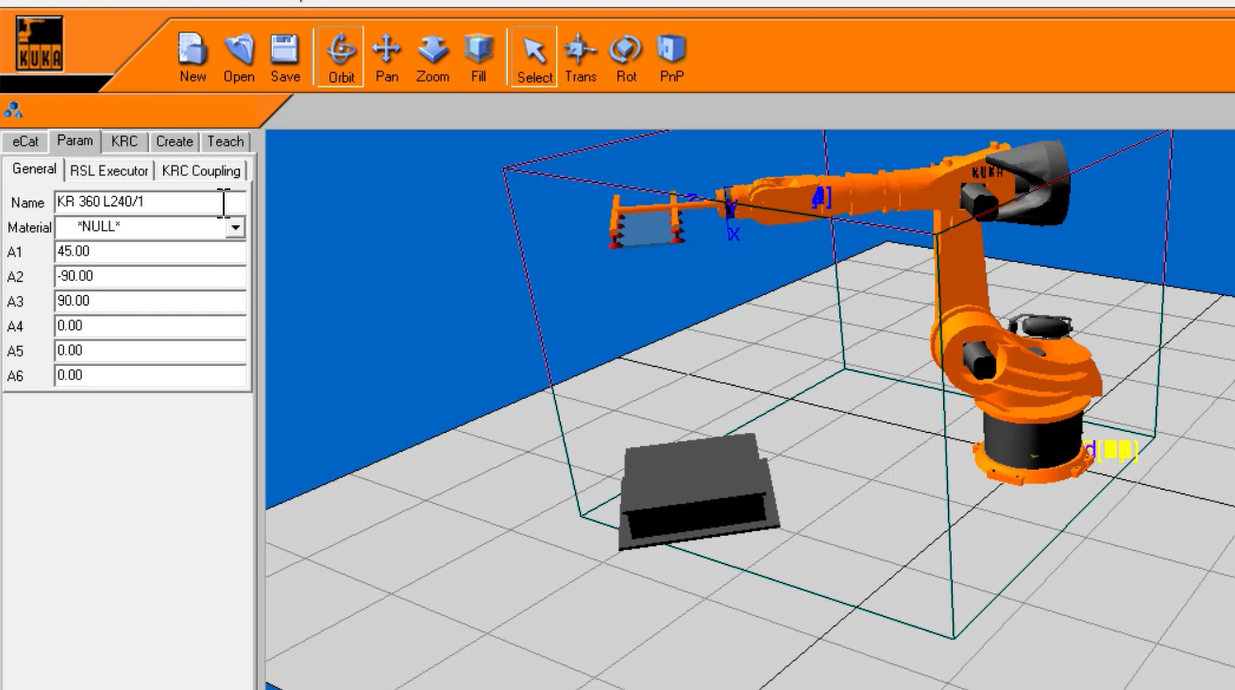Open the KRC tab
Viewport: 1235px width, 690px height.
[124, 142]
